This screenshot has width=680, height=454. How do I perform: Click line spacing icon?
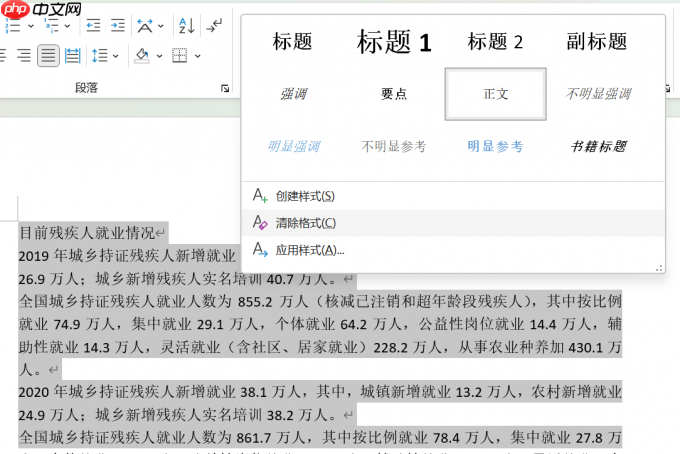coord(99,56)
